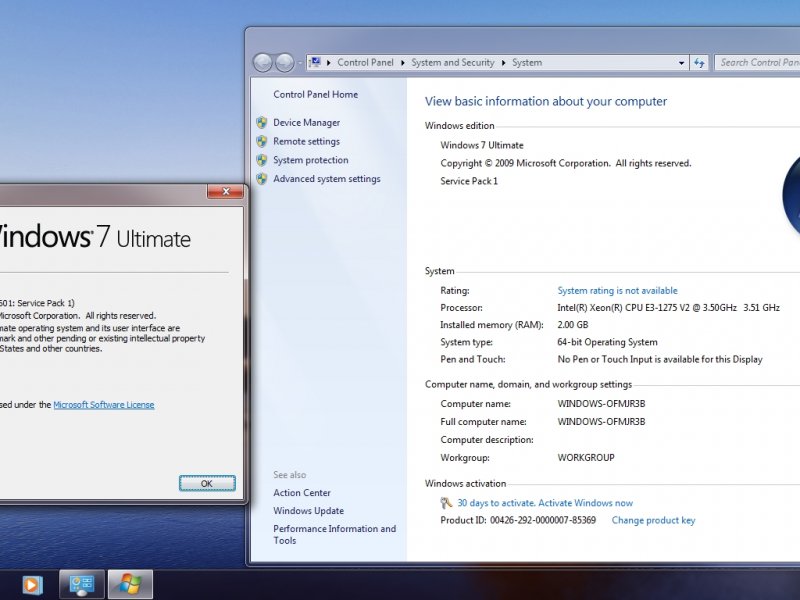Click the shield icon beside Remote settings
This screenshot has height=600, width=800.
(x=262, y=141)
